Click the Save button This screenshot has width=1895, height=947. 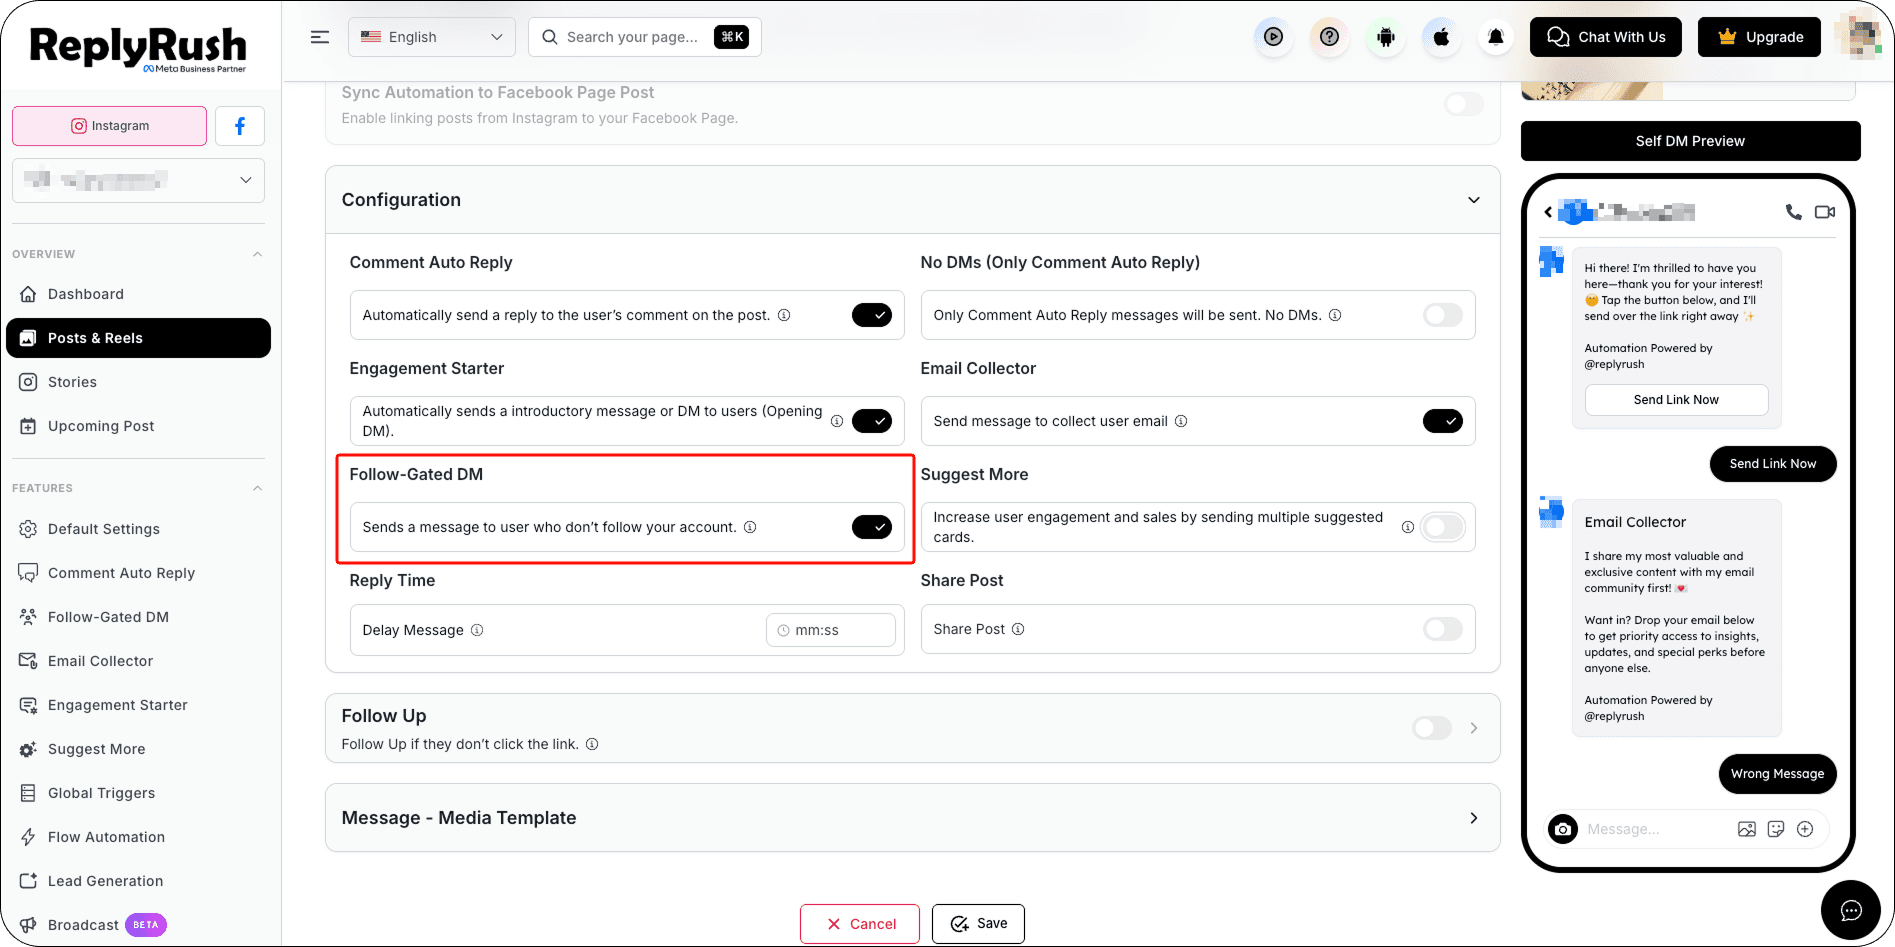978,924
